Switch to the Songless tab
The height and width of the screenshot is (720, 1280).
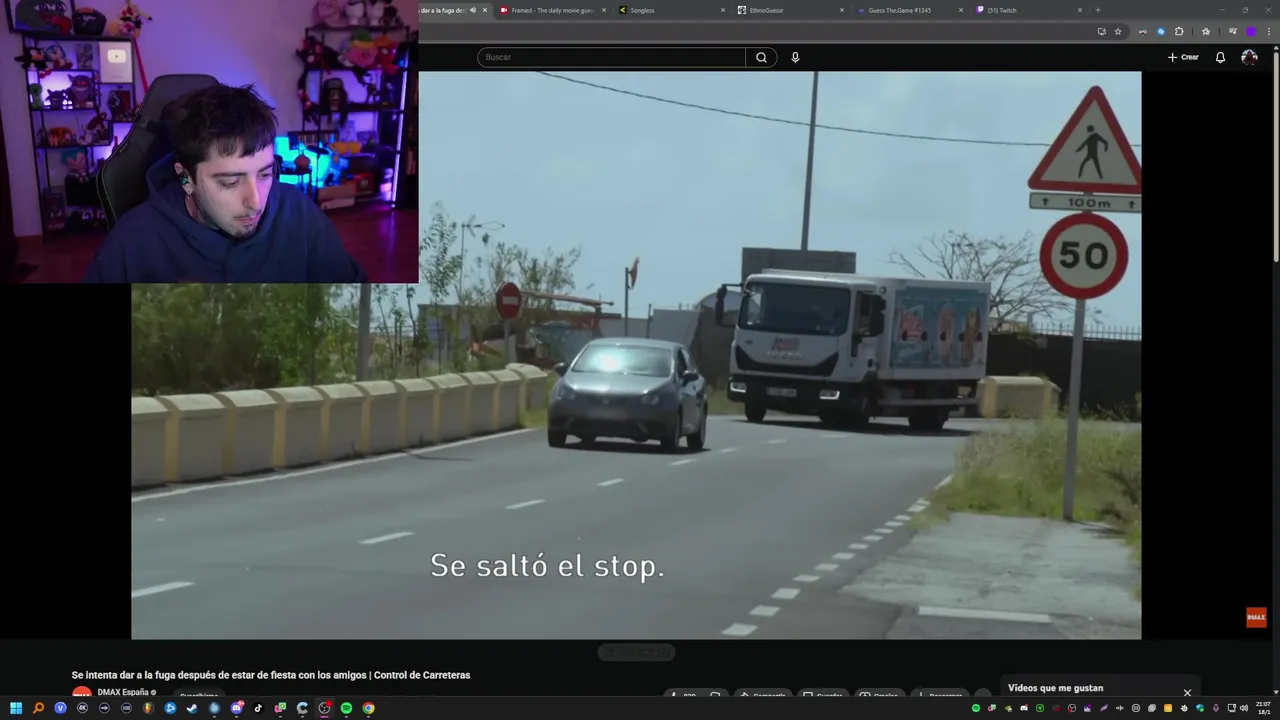tap(670, 10)
